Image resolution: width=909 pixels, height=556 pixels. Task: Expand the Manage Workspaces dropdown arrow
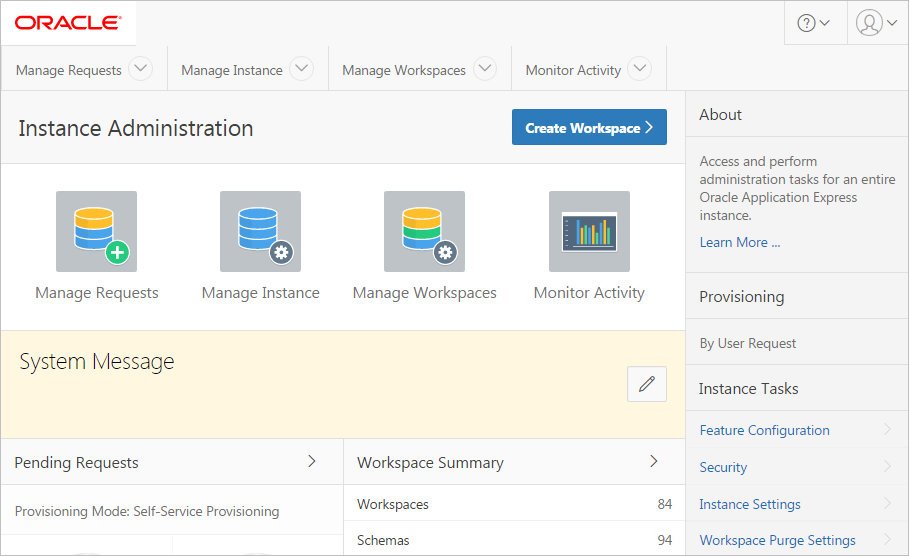click(x=485, y=69)
